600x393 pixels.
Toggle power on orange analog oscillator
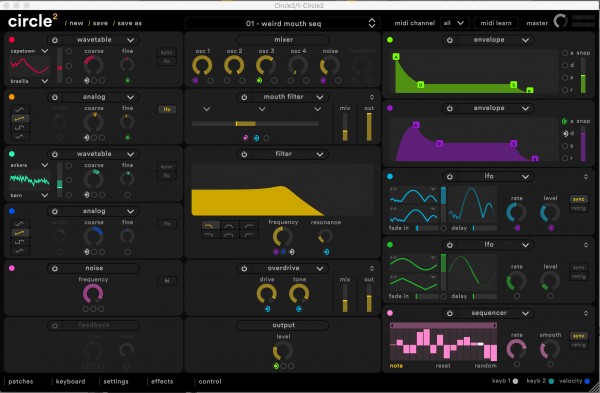[55, 97]
